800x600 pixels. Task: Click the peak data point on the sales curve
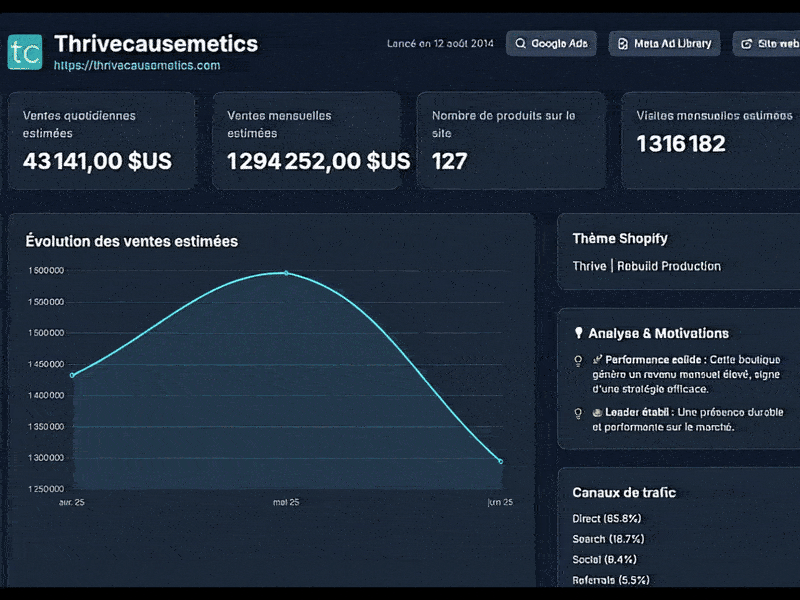[x=285, y=271]
